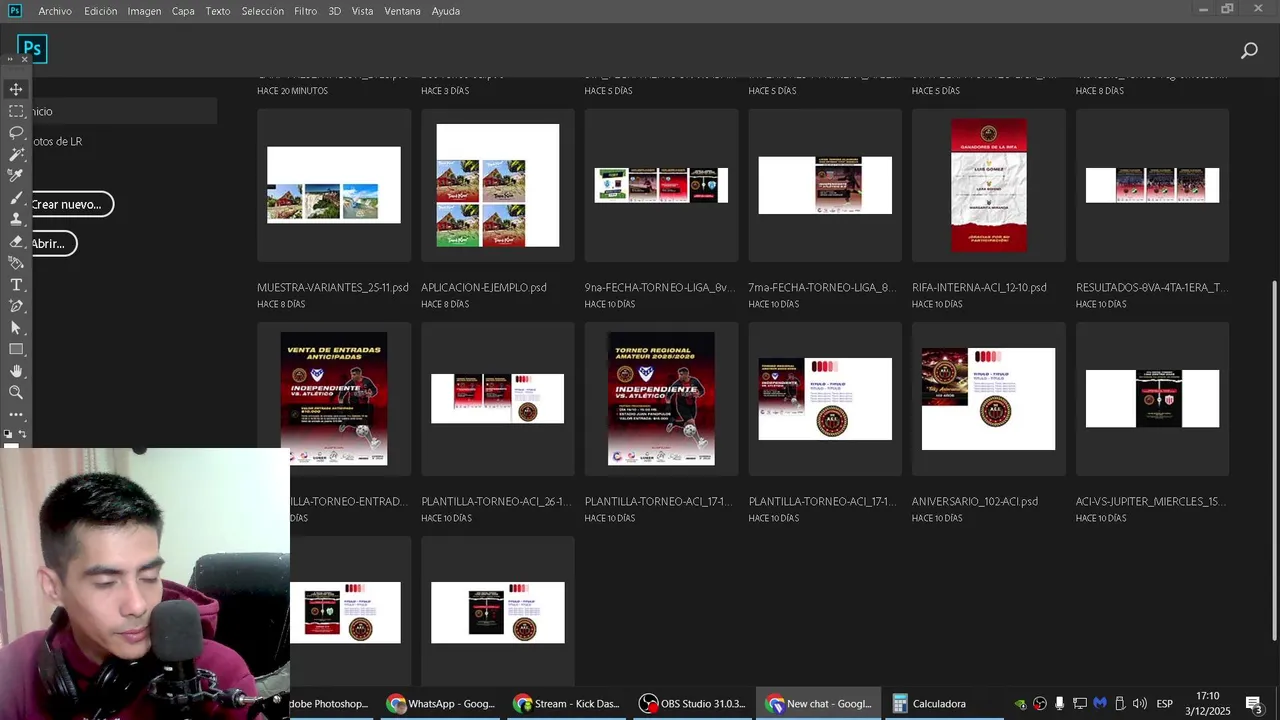The width and height of the screenshot is (1280, 720).
Task: Open the Edición menu
Action: [100, 11]
